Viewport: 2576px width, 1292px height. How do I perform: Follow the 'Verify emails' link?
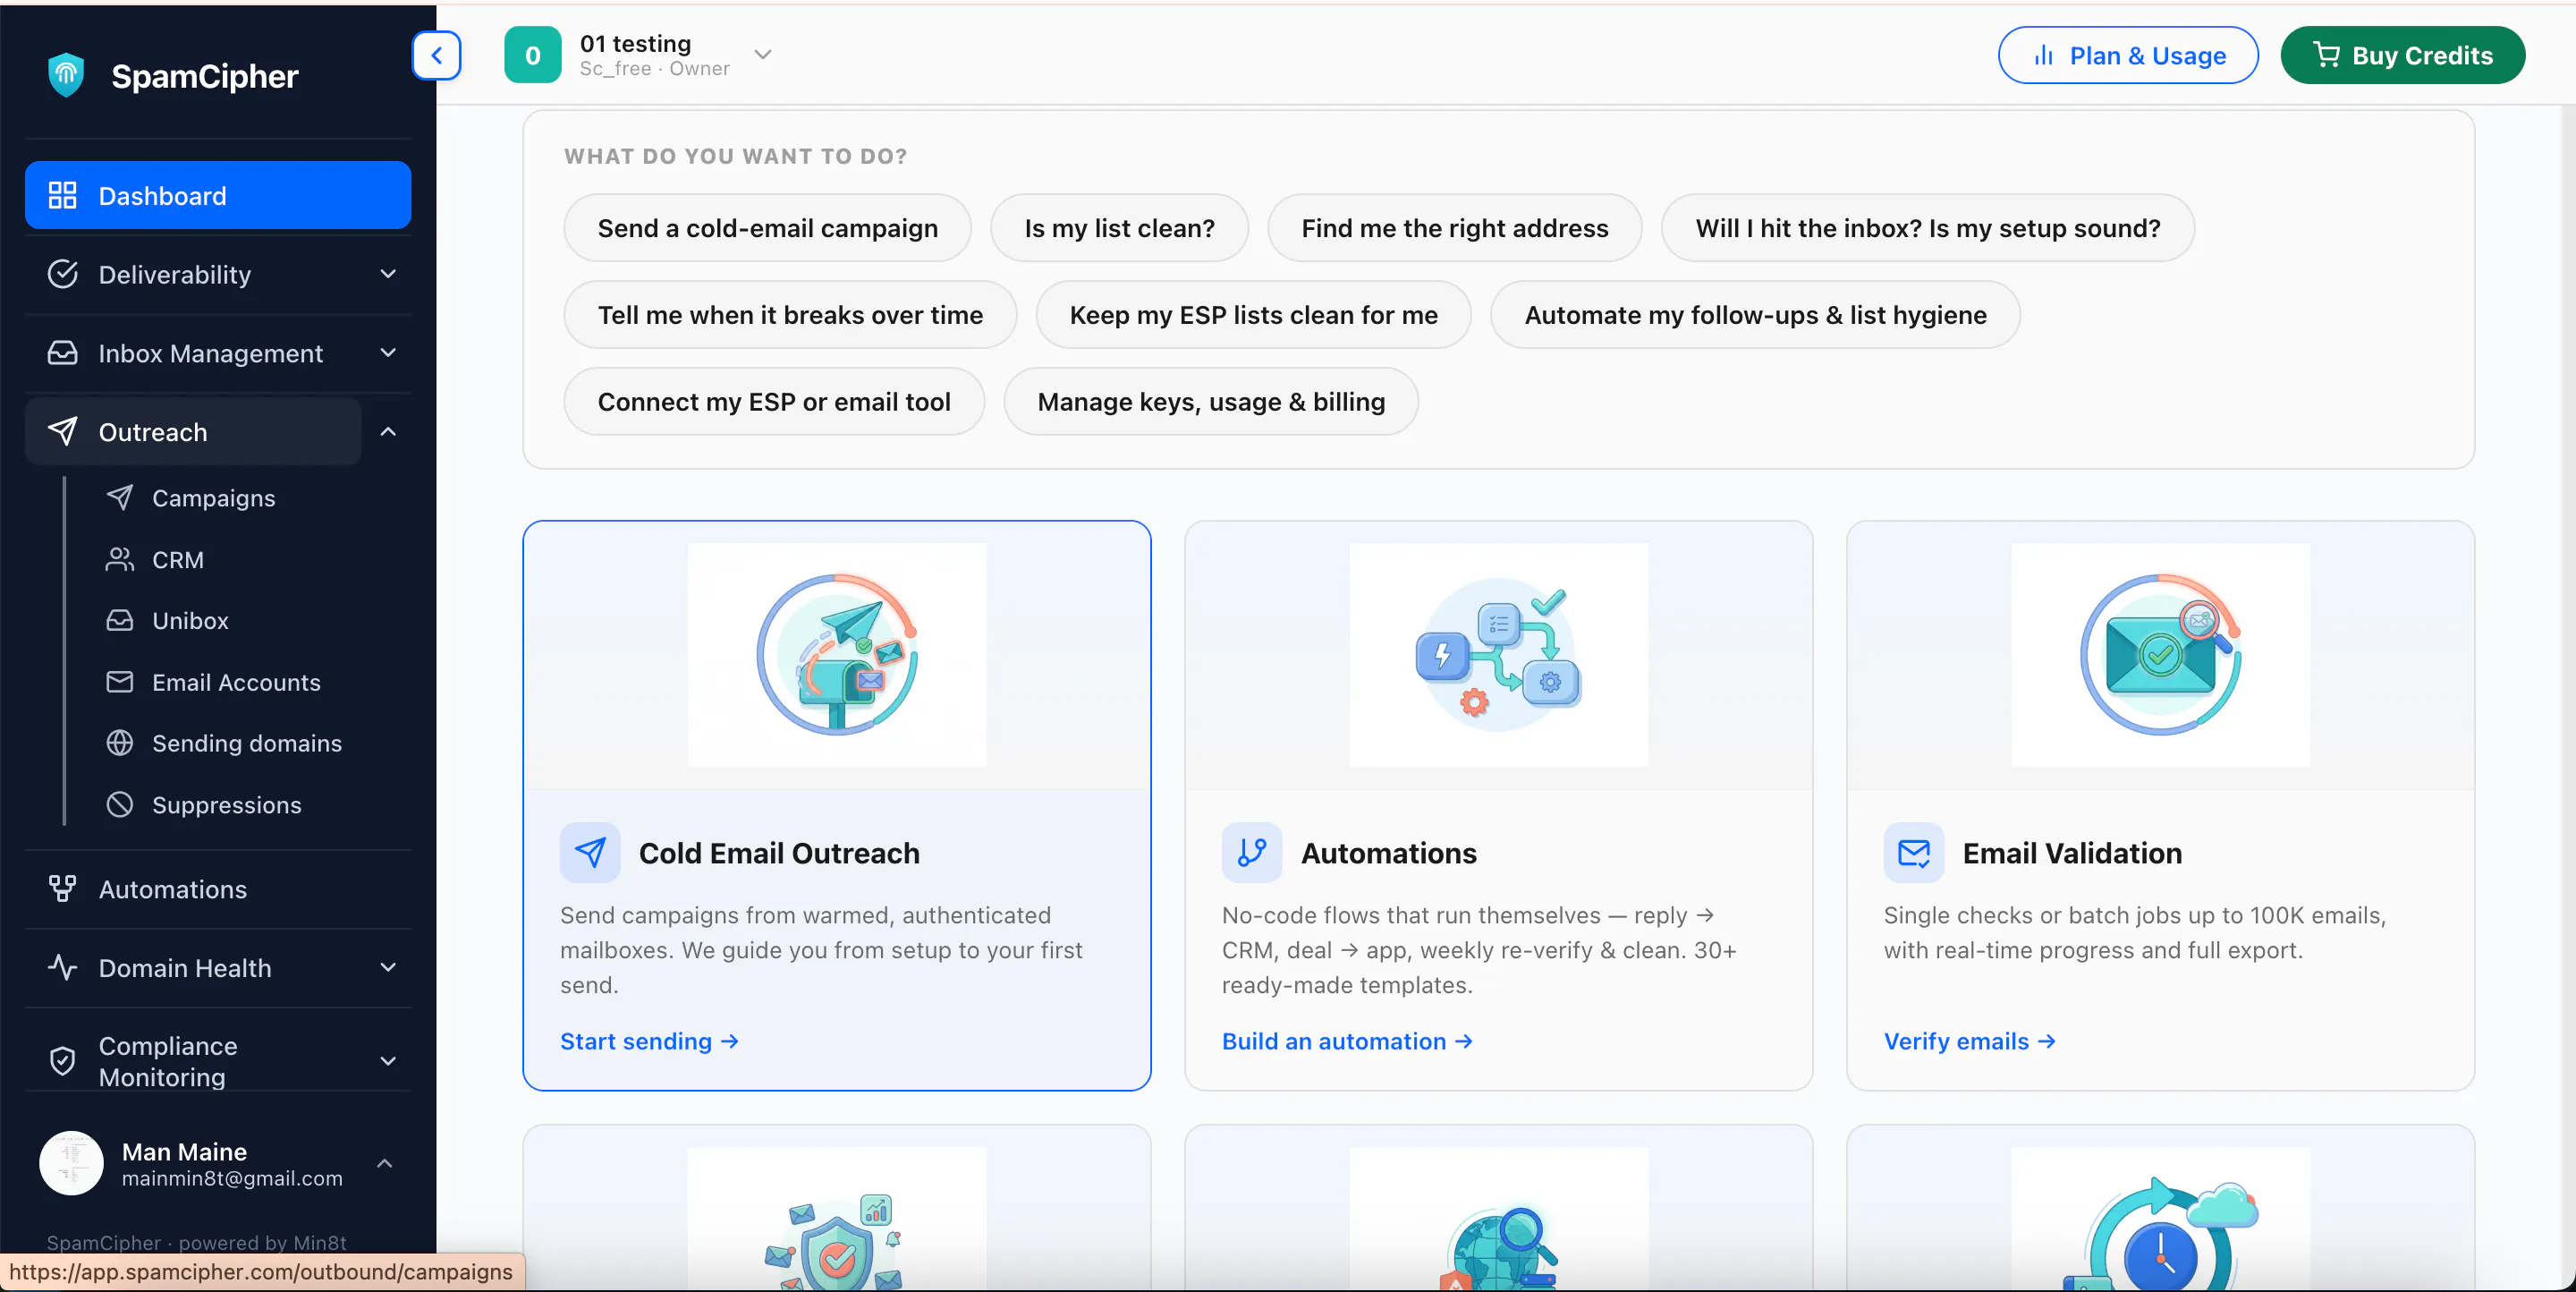(x=1970, y=1041)
